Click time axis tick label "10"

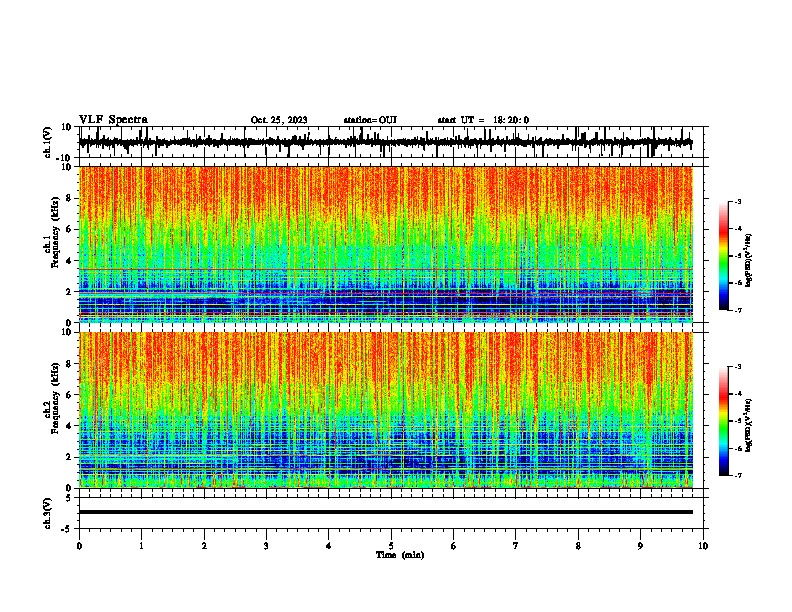703,546
